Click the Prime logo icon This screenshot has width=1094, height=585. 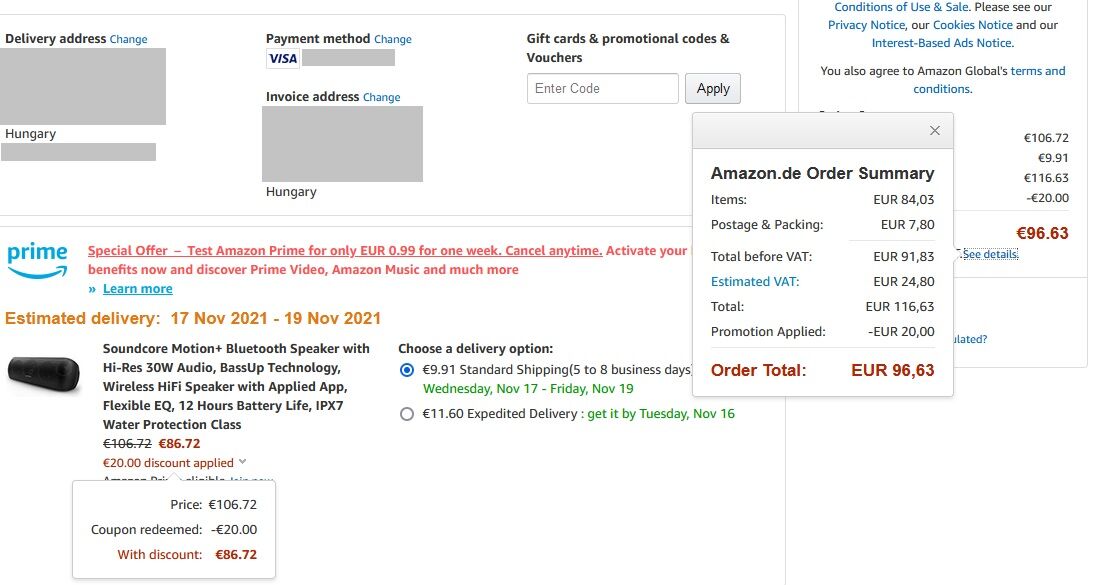[38, 260]
